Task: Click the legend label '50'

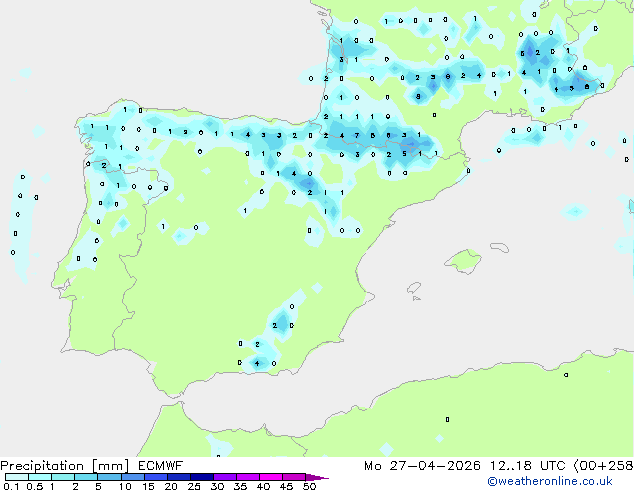Action: pyautogui.click(x=309, y=486)
